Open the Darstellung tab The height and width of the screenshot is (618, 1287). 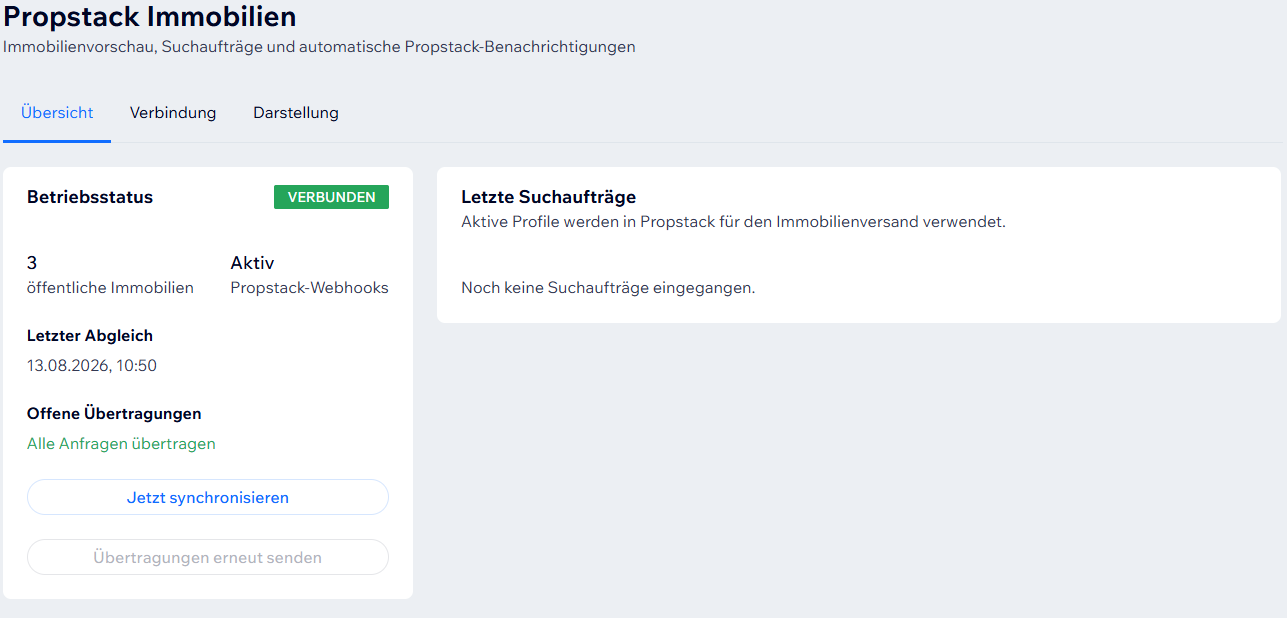(x=296, y=113)
